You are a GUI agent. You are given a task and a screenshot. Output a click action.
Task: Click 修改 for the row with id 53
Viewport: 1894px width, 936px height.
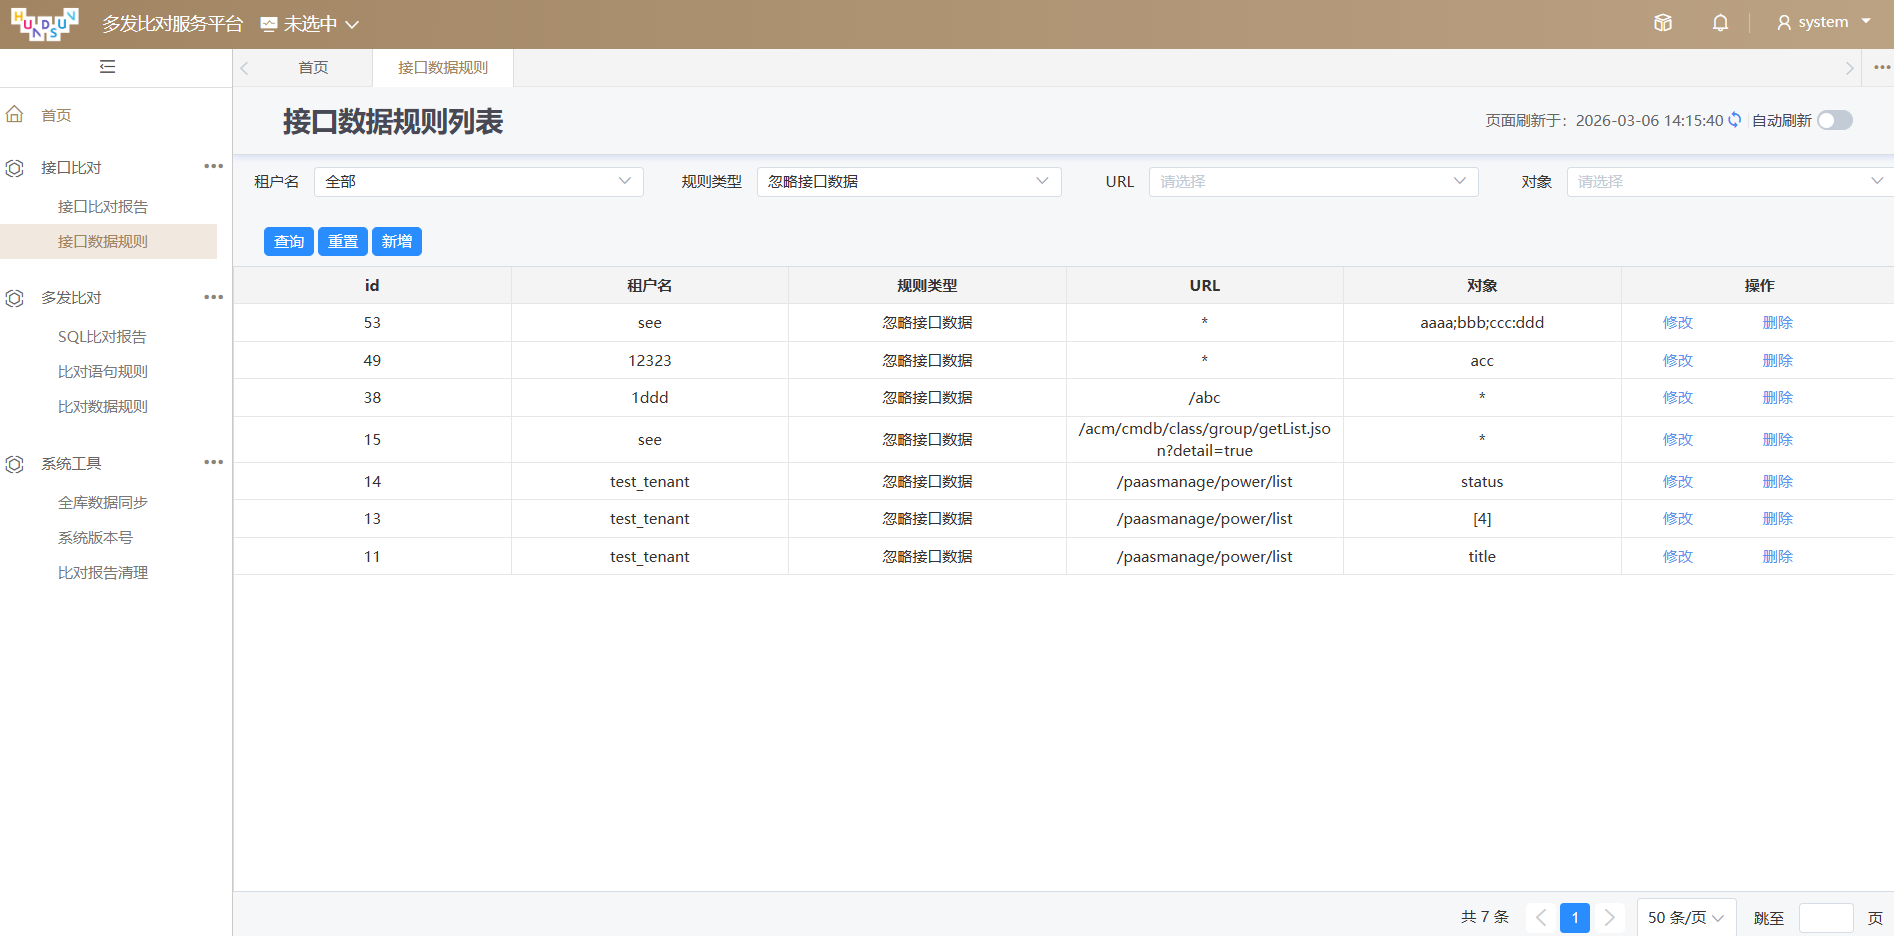(x=1677, y=323)
